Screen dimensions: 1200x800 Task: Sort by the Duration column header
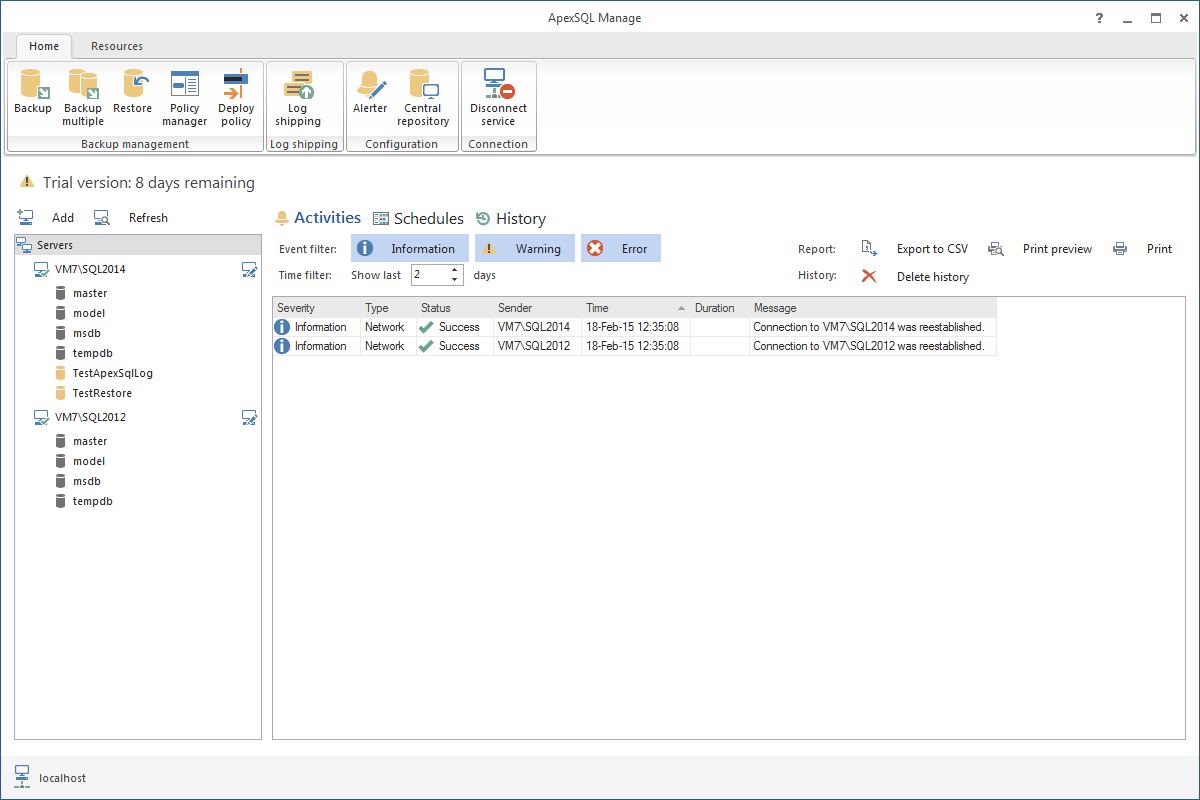[x=720, y=308]
